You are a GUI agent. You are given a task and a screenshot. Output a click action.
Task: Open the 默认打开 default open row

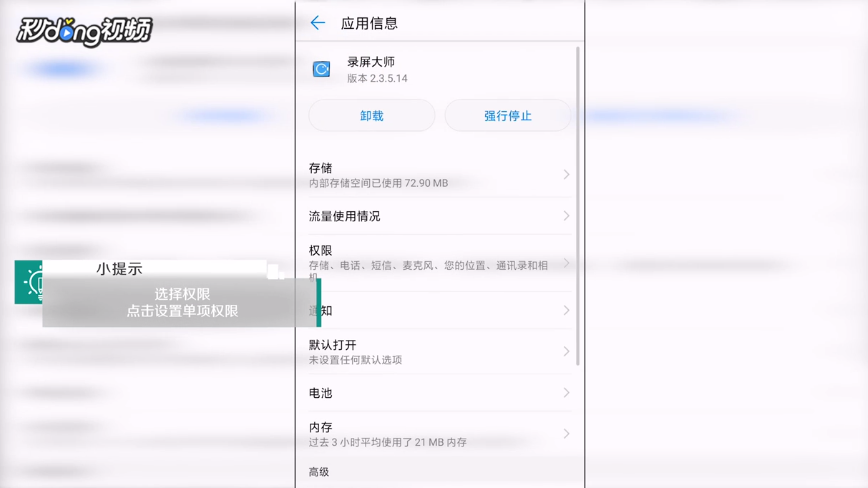440,352
